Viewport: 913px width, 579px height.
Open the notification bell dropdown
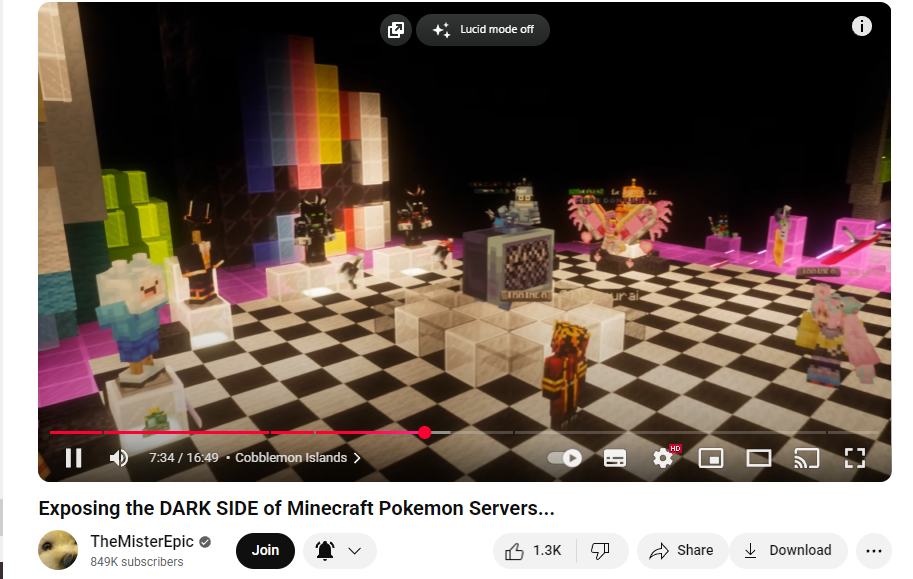pos(339,550)
